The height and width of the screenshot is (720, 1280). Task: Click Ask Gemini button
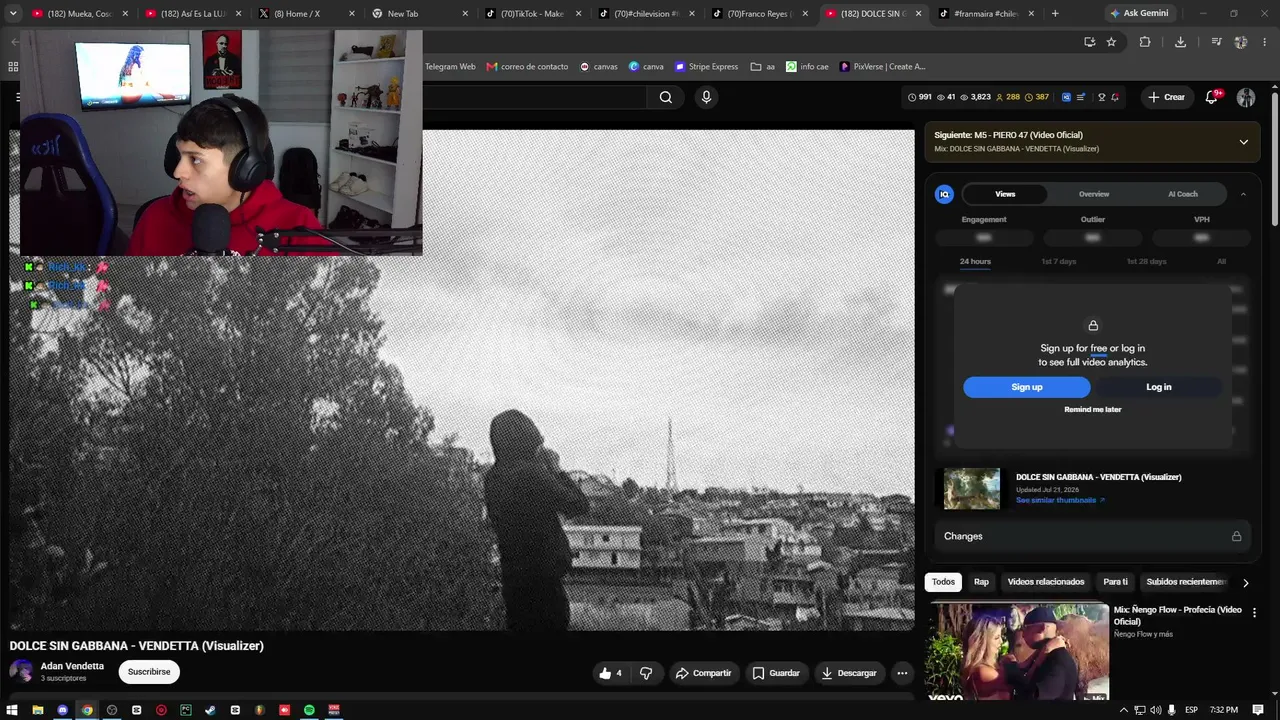click(x=1139, y=14)
